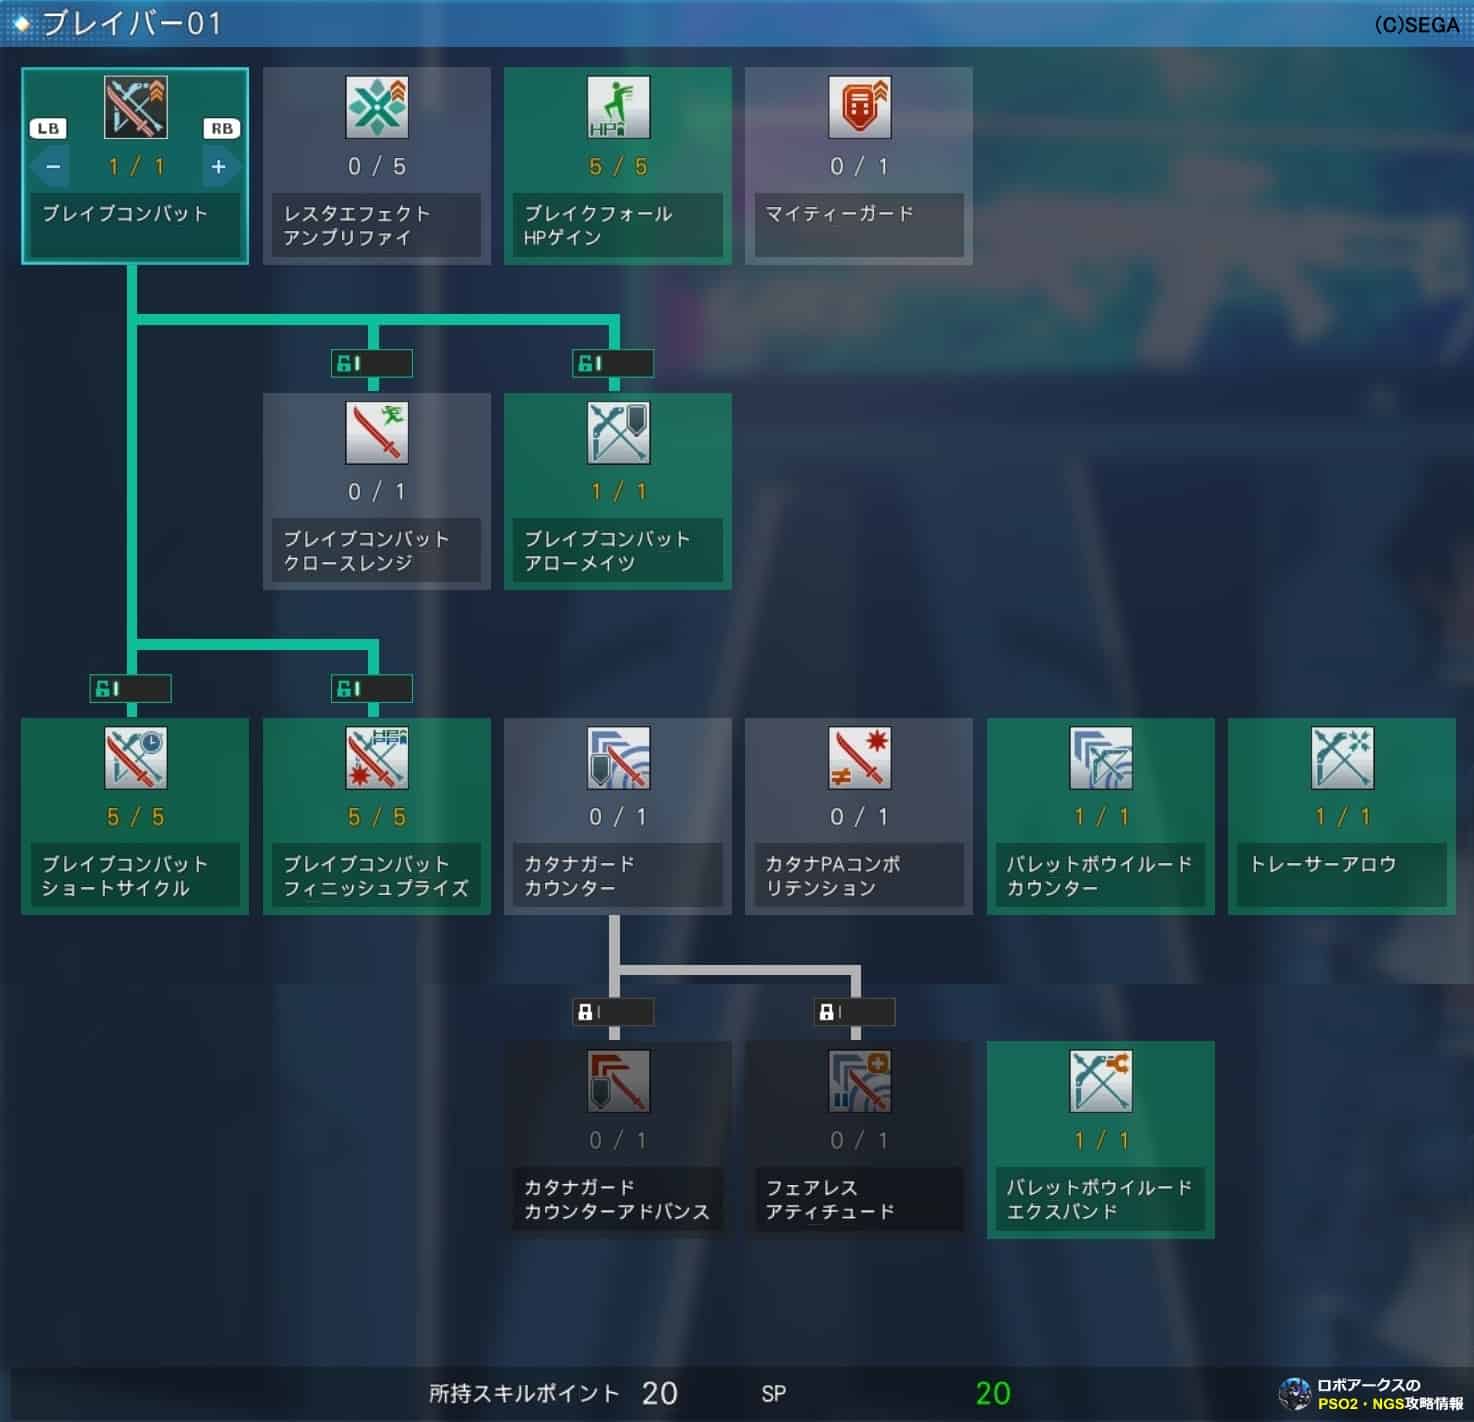Select the マイティーガード shield icon
The image size is (1474, 1422).
coord(859,108)
